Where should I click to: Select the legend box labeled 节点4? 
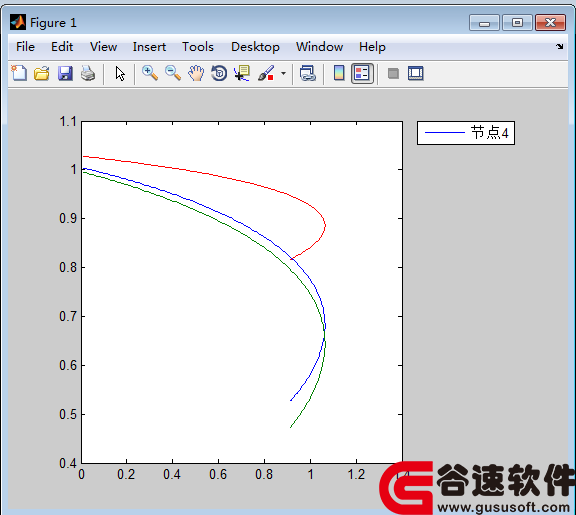tap(465, 133)
